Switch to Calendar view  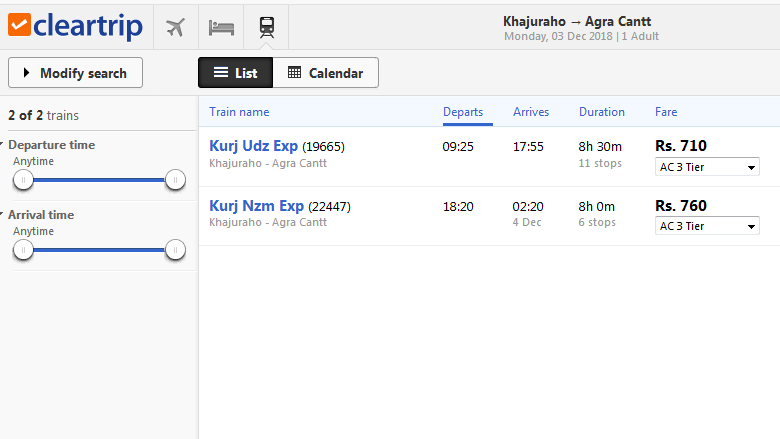pyautogui.click(x=326, y=73)
